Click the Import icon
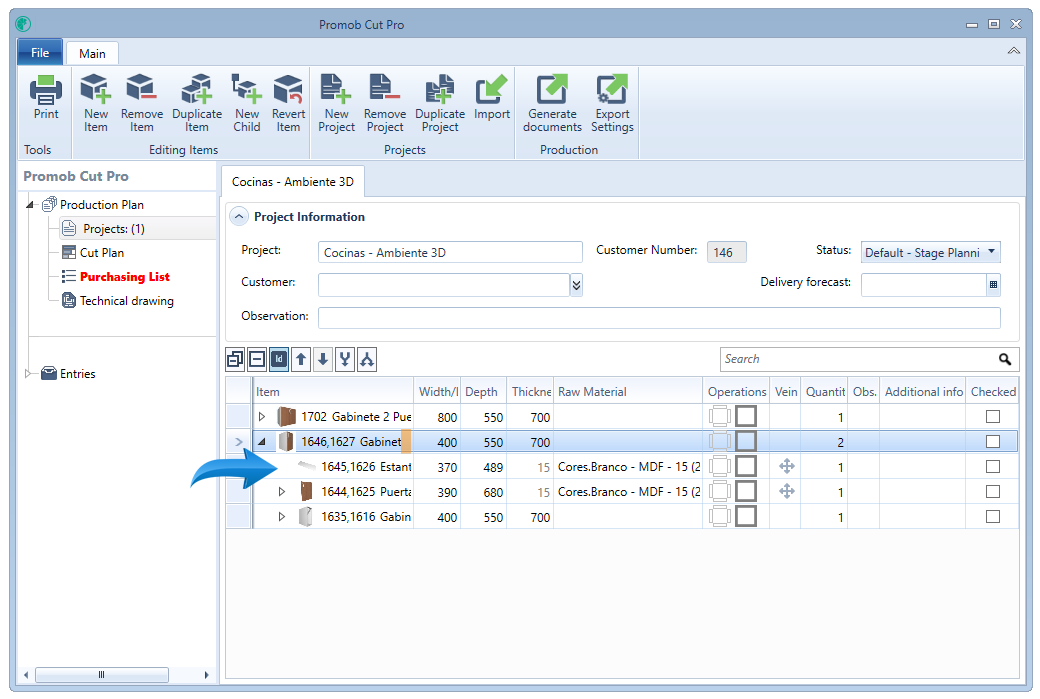1040x699 pixels. [491, 89]
